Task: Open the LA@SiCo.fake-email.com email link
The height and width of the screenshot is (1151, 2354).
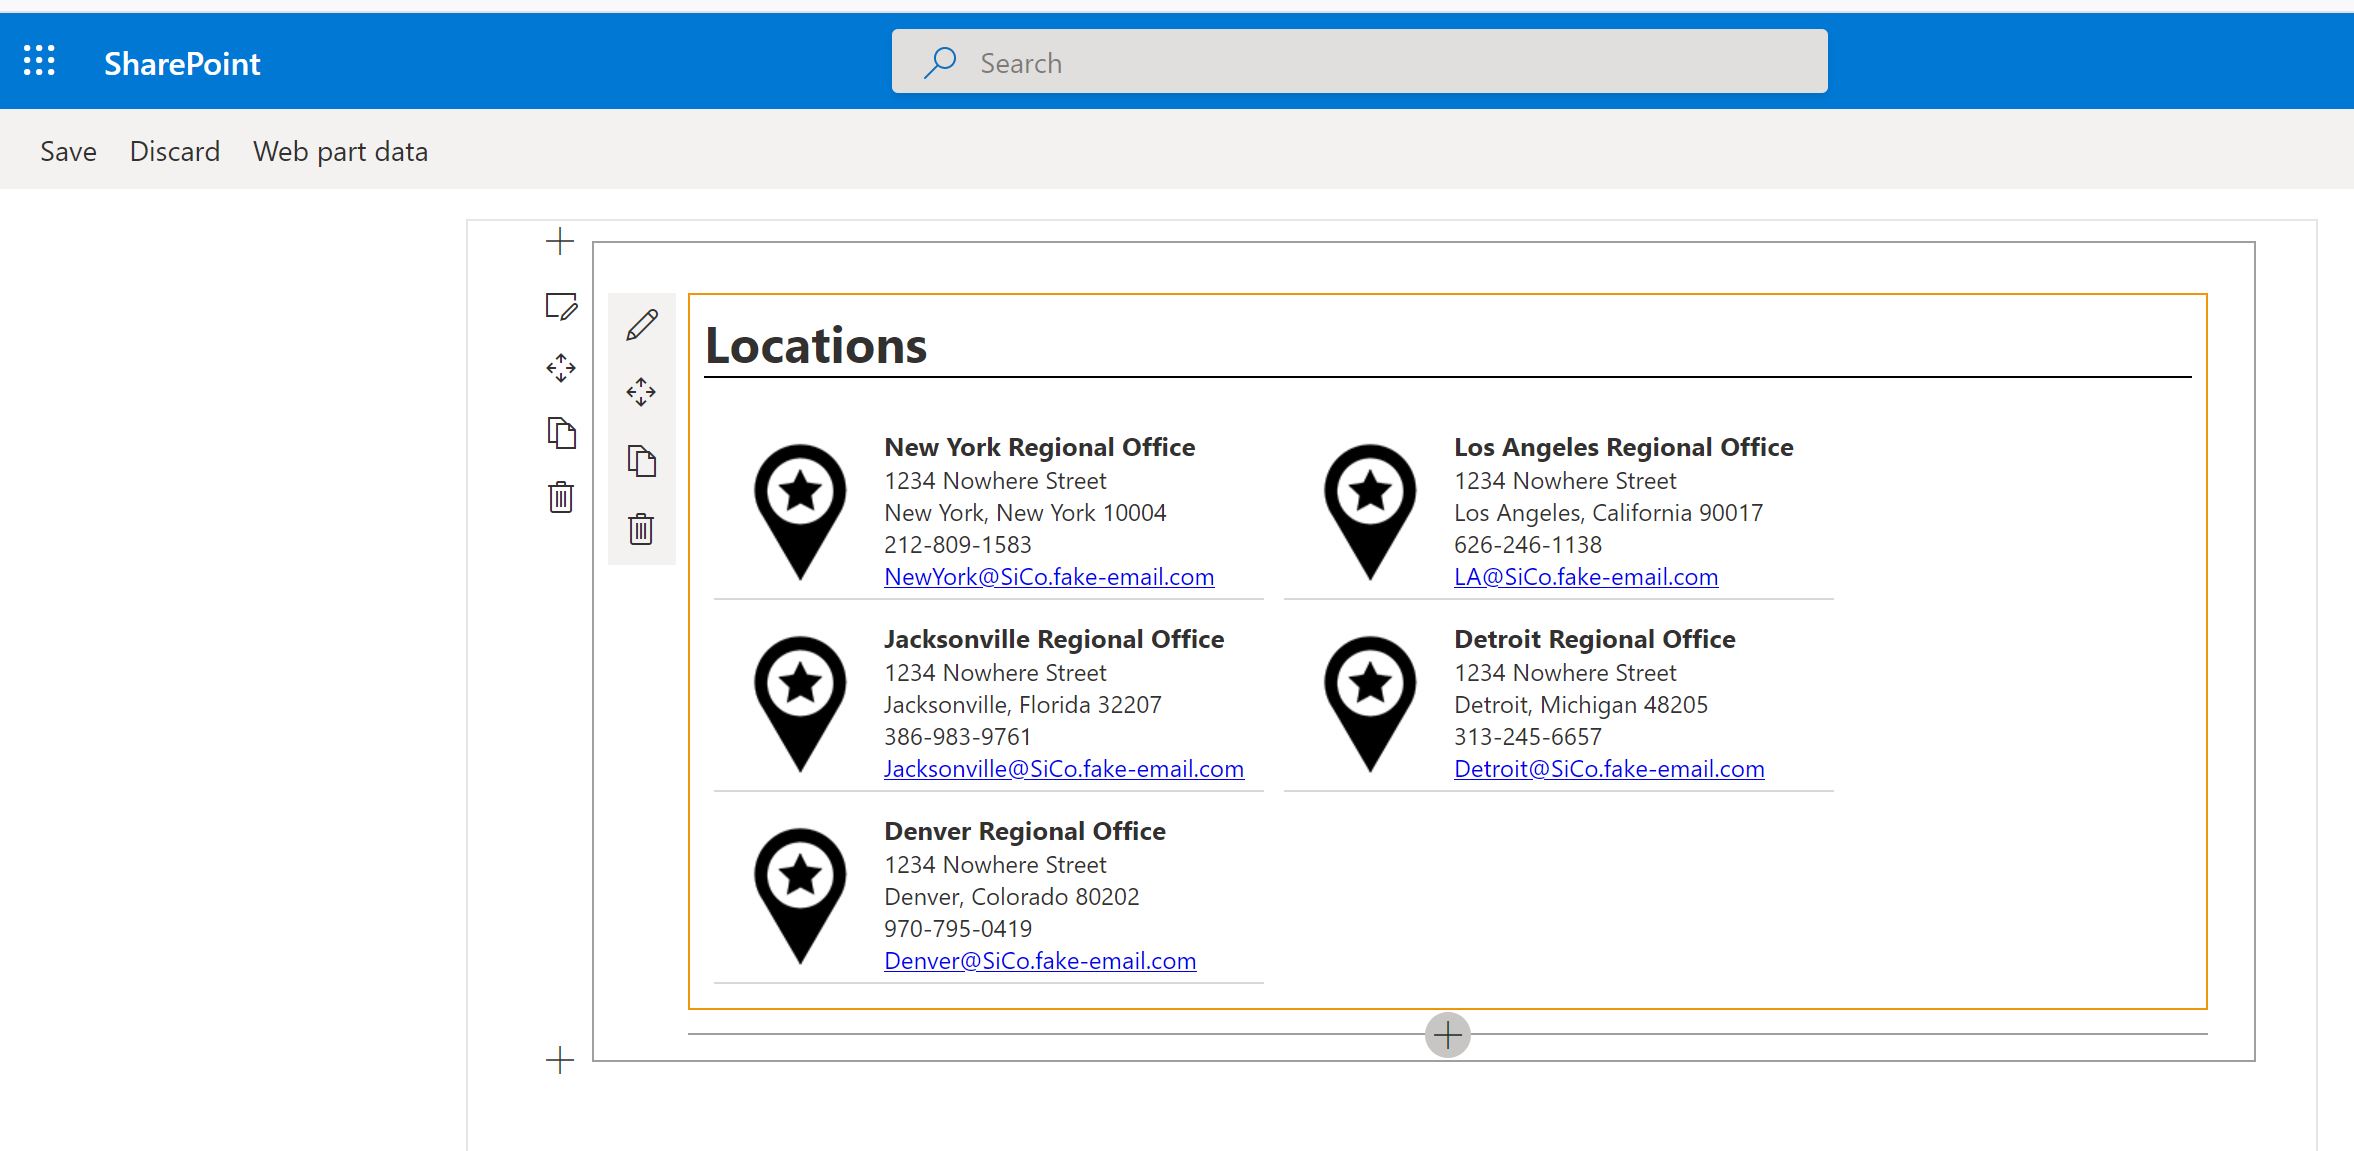Action: (1586, 577)
